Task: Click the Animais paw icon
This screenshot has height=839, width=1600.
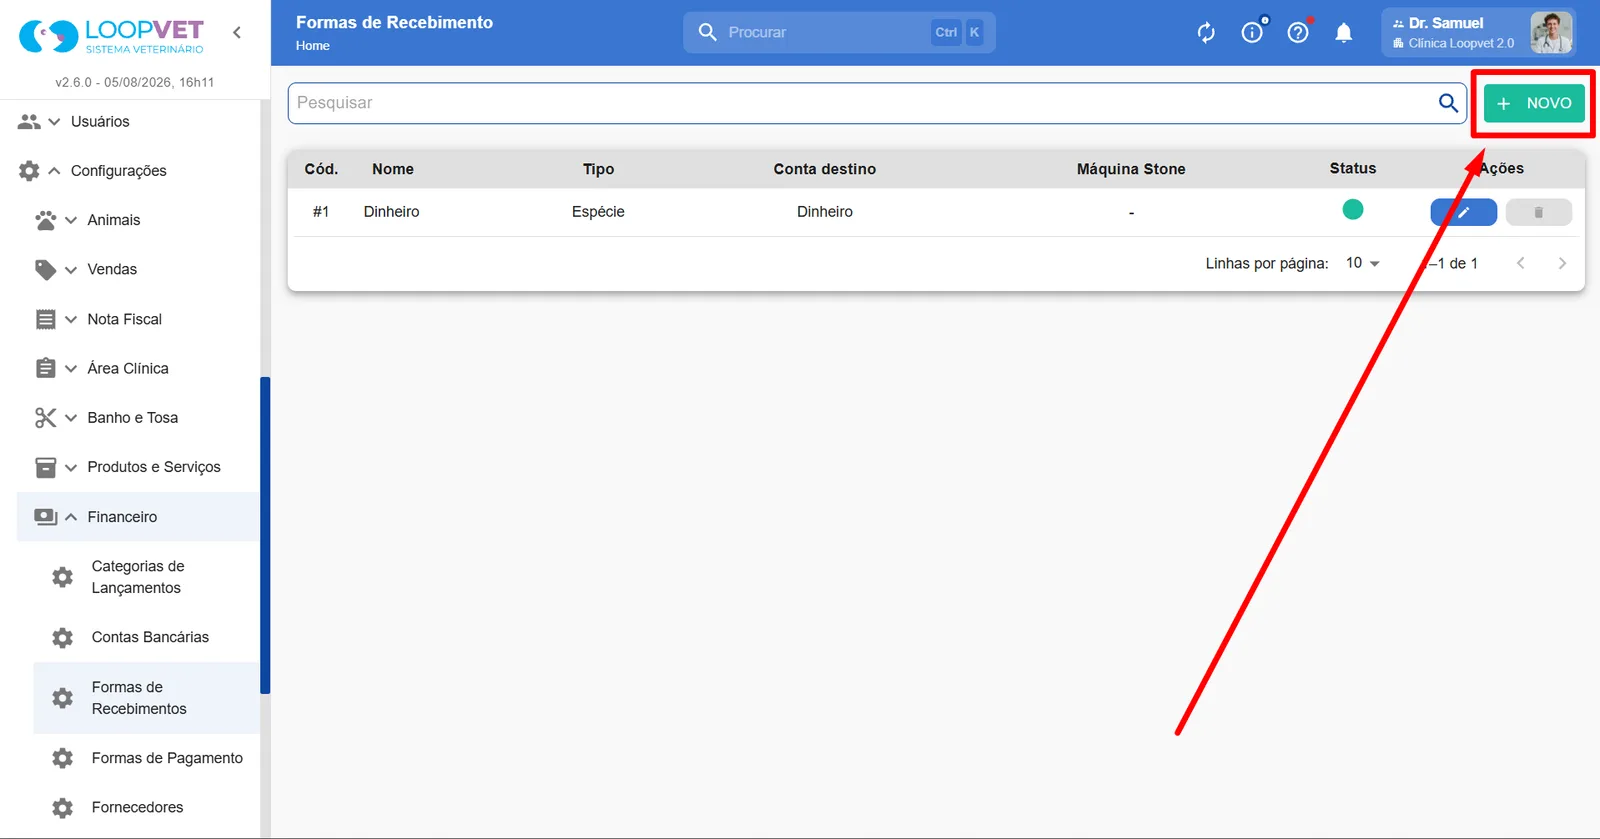Action: [x=46, y=220]
